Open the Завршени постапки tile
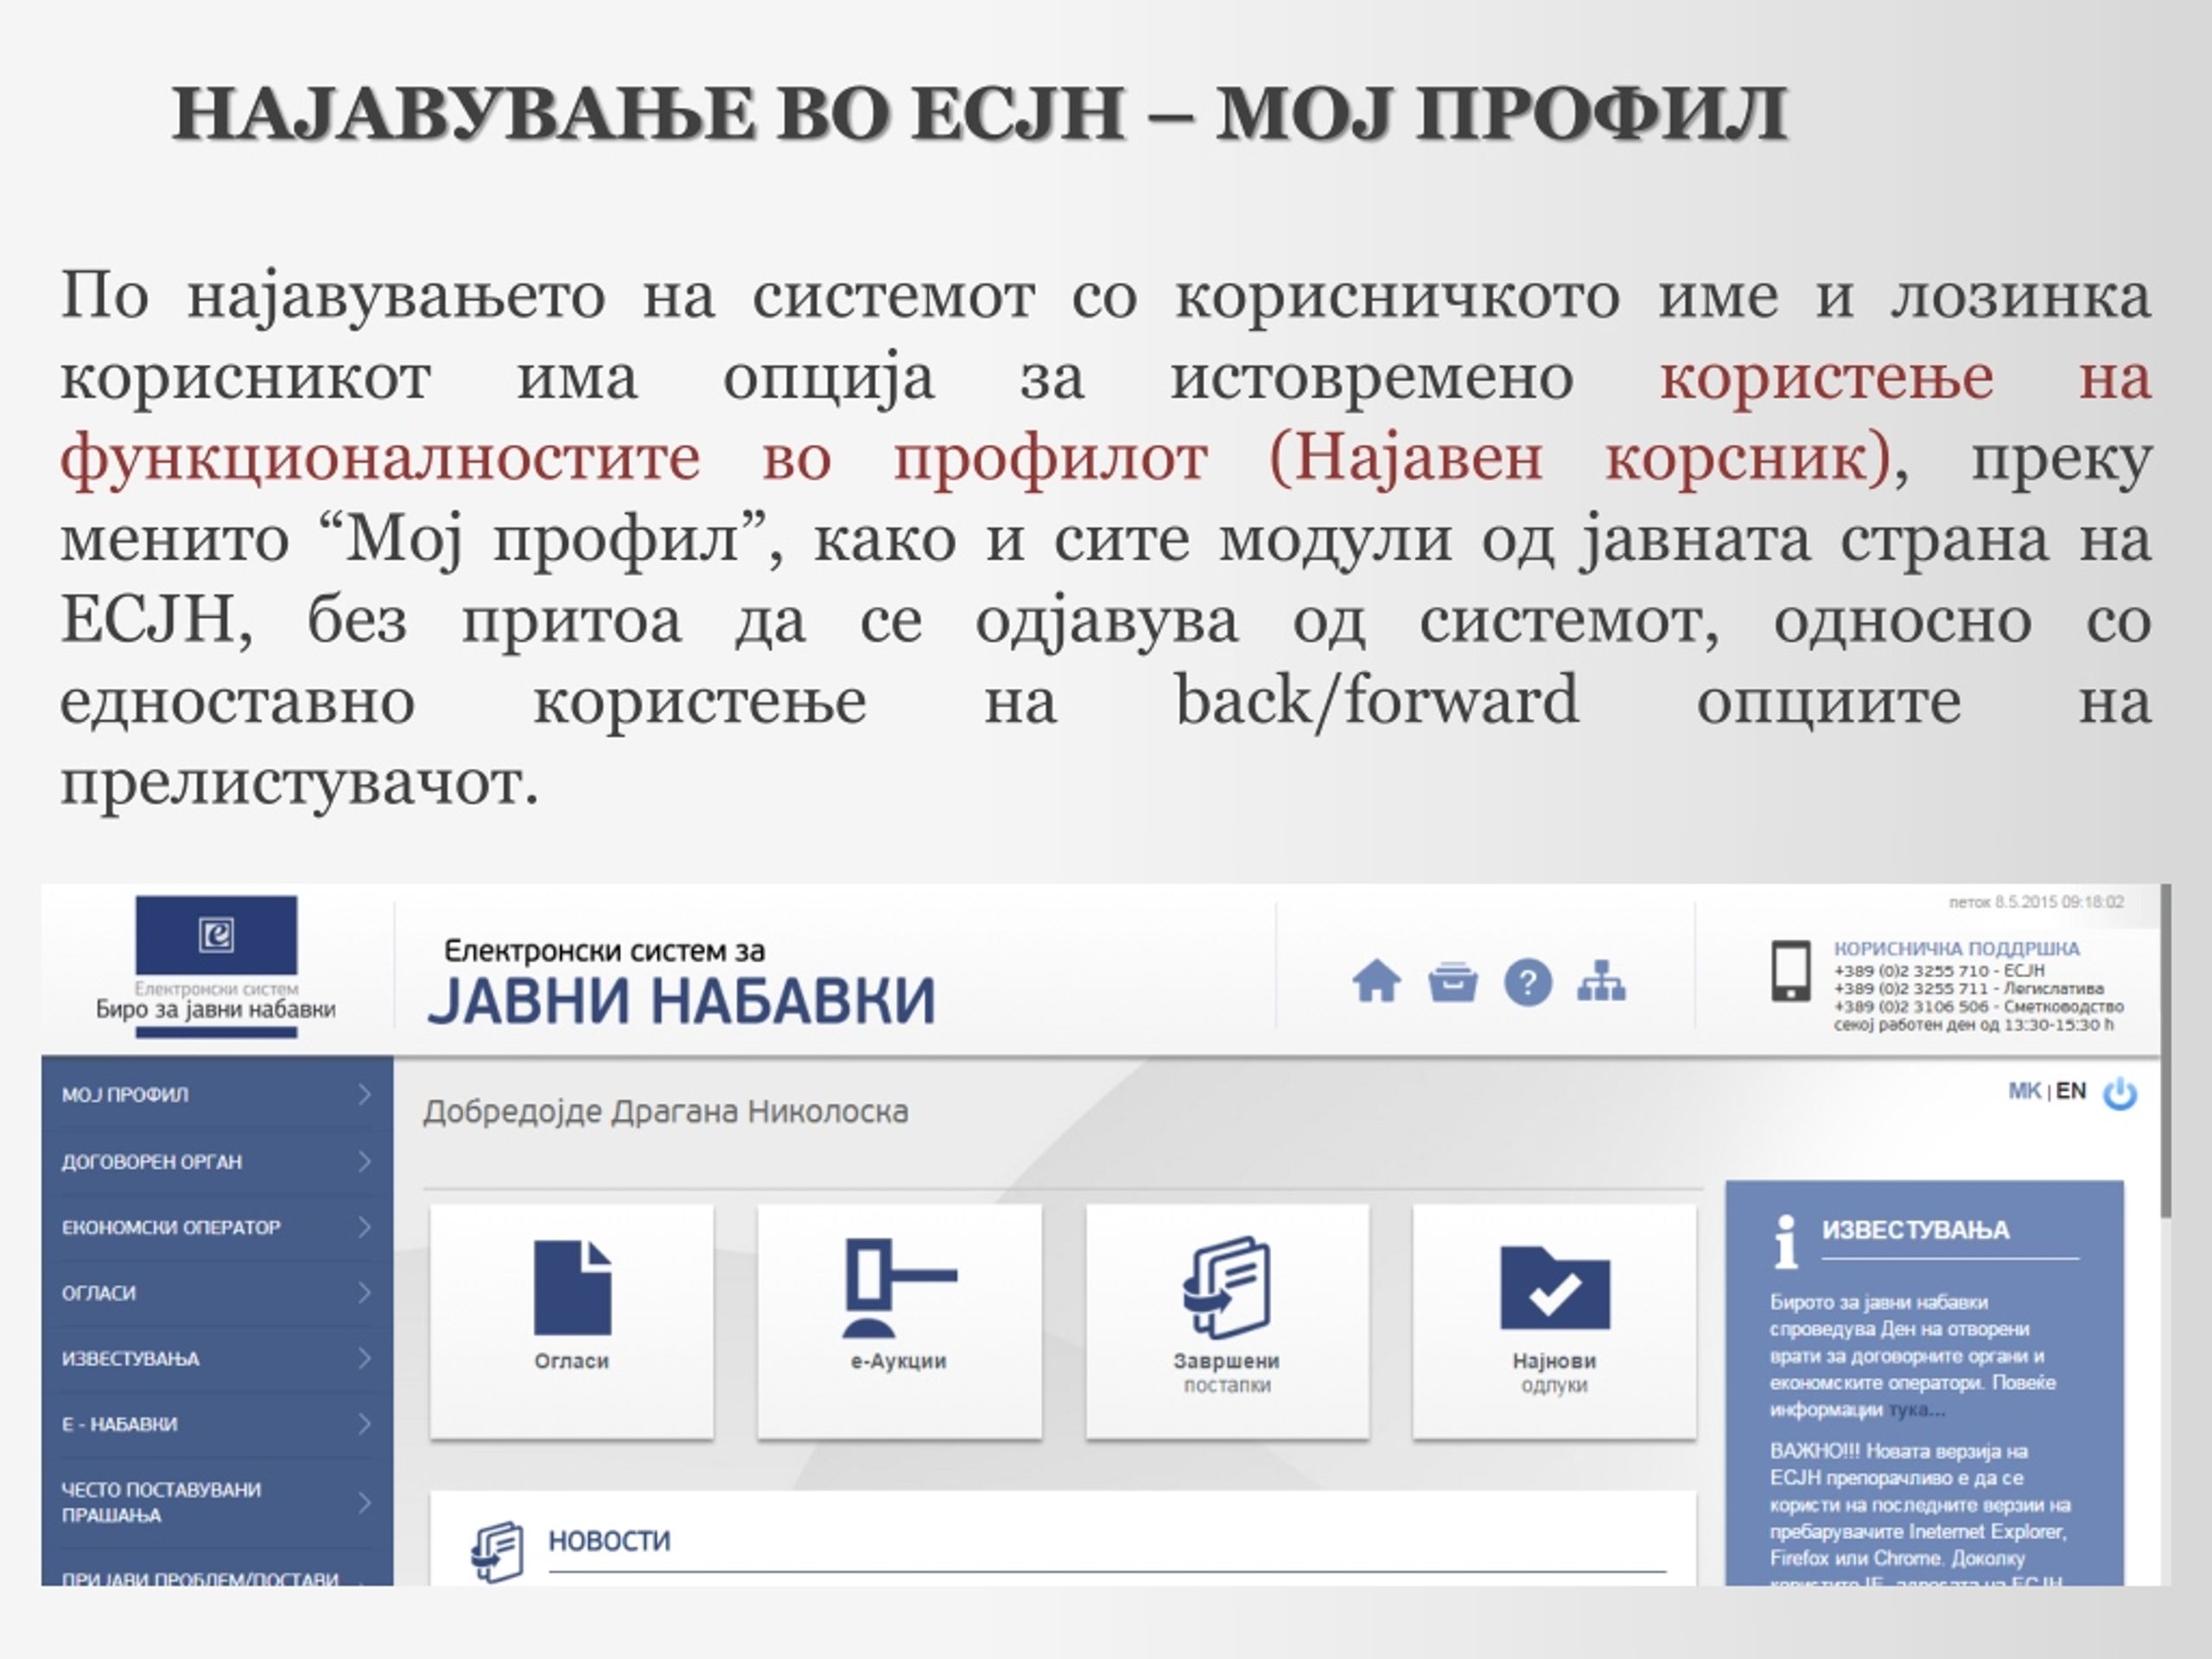The image size is (2212, 1659). click(1227, 1322)
